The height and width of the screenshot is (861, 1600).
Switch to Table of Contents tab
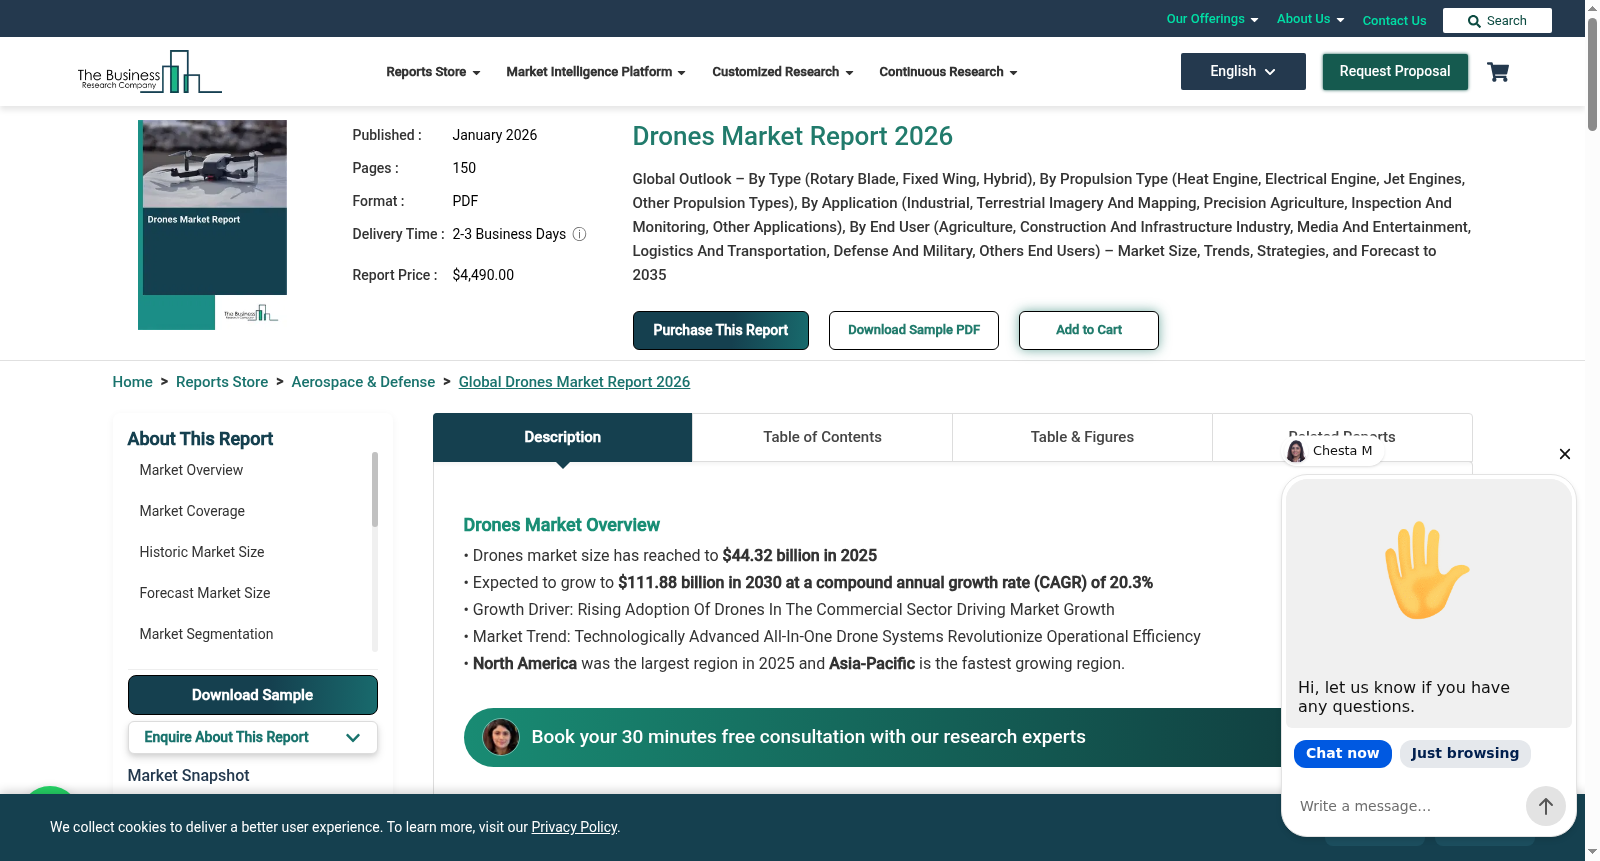pyautogui.click(x=822, y=438)
